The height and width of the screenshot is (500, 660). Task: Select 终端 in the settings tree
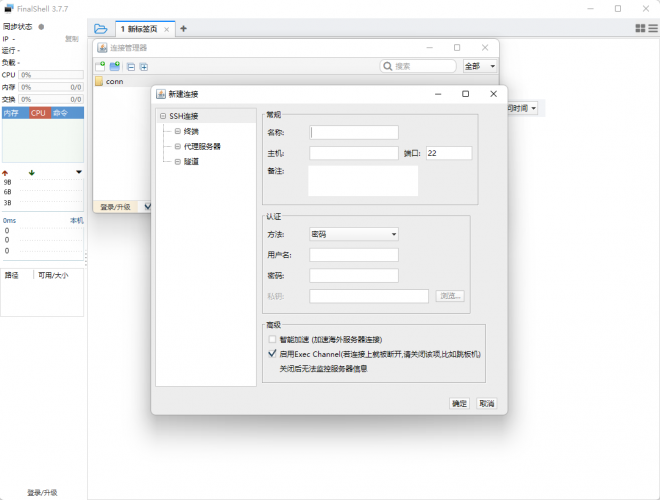click(191, 131)
